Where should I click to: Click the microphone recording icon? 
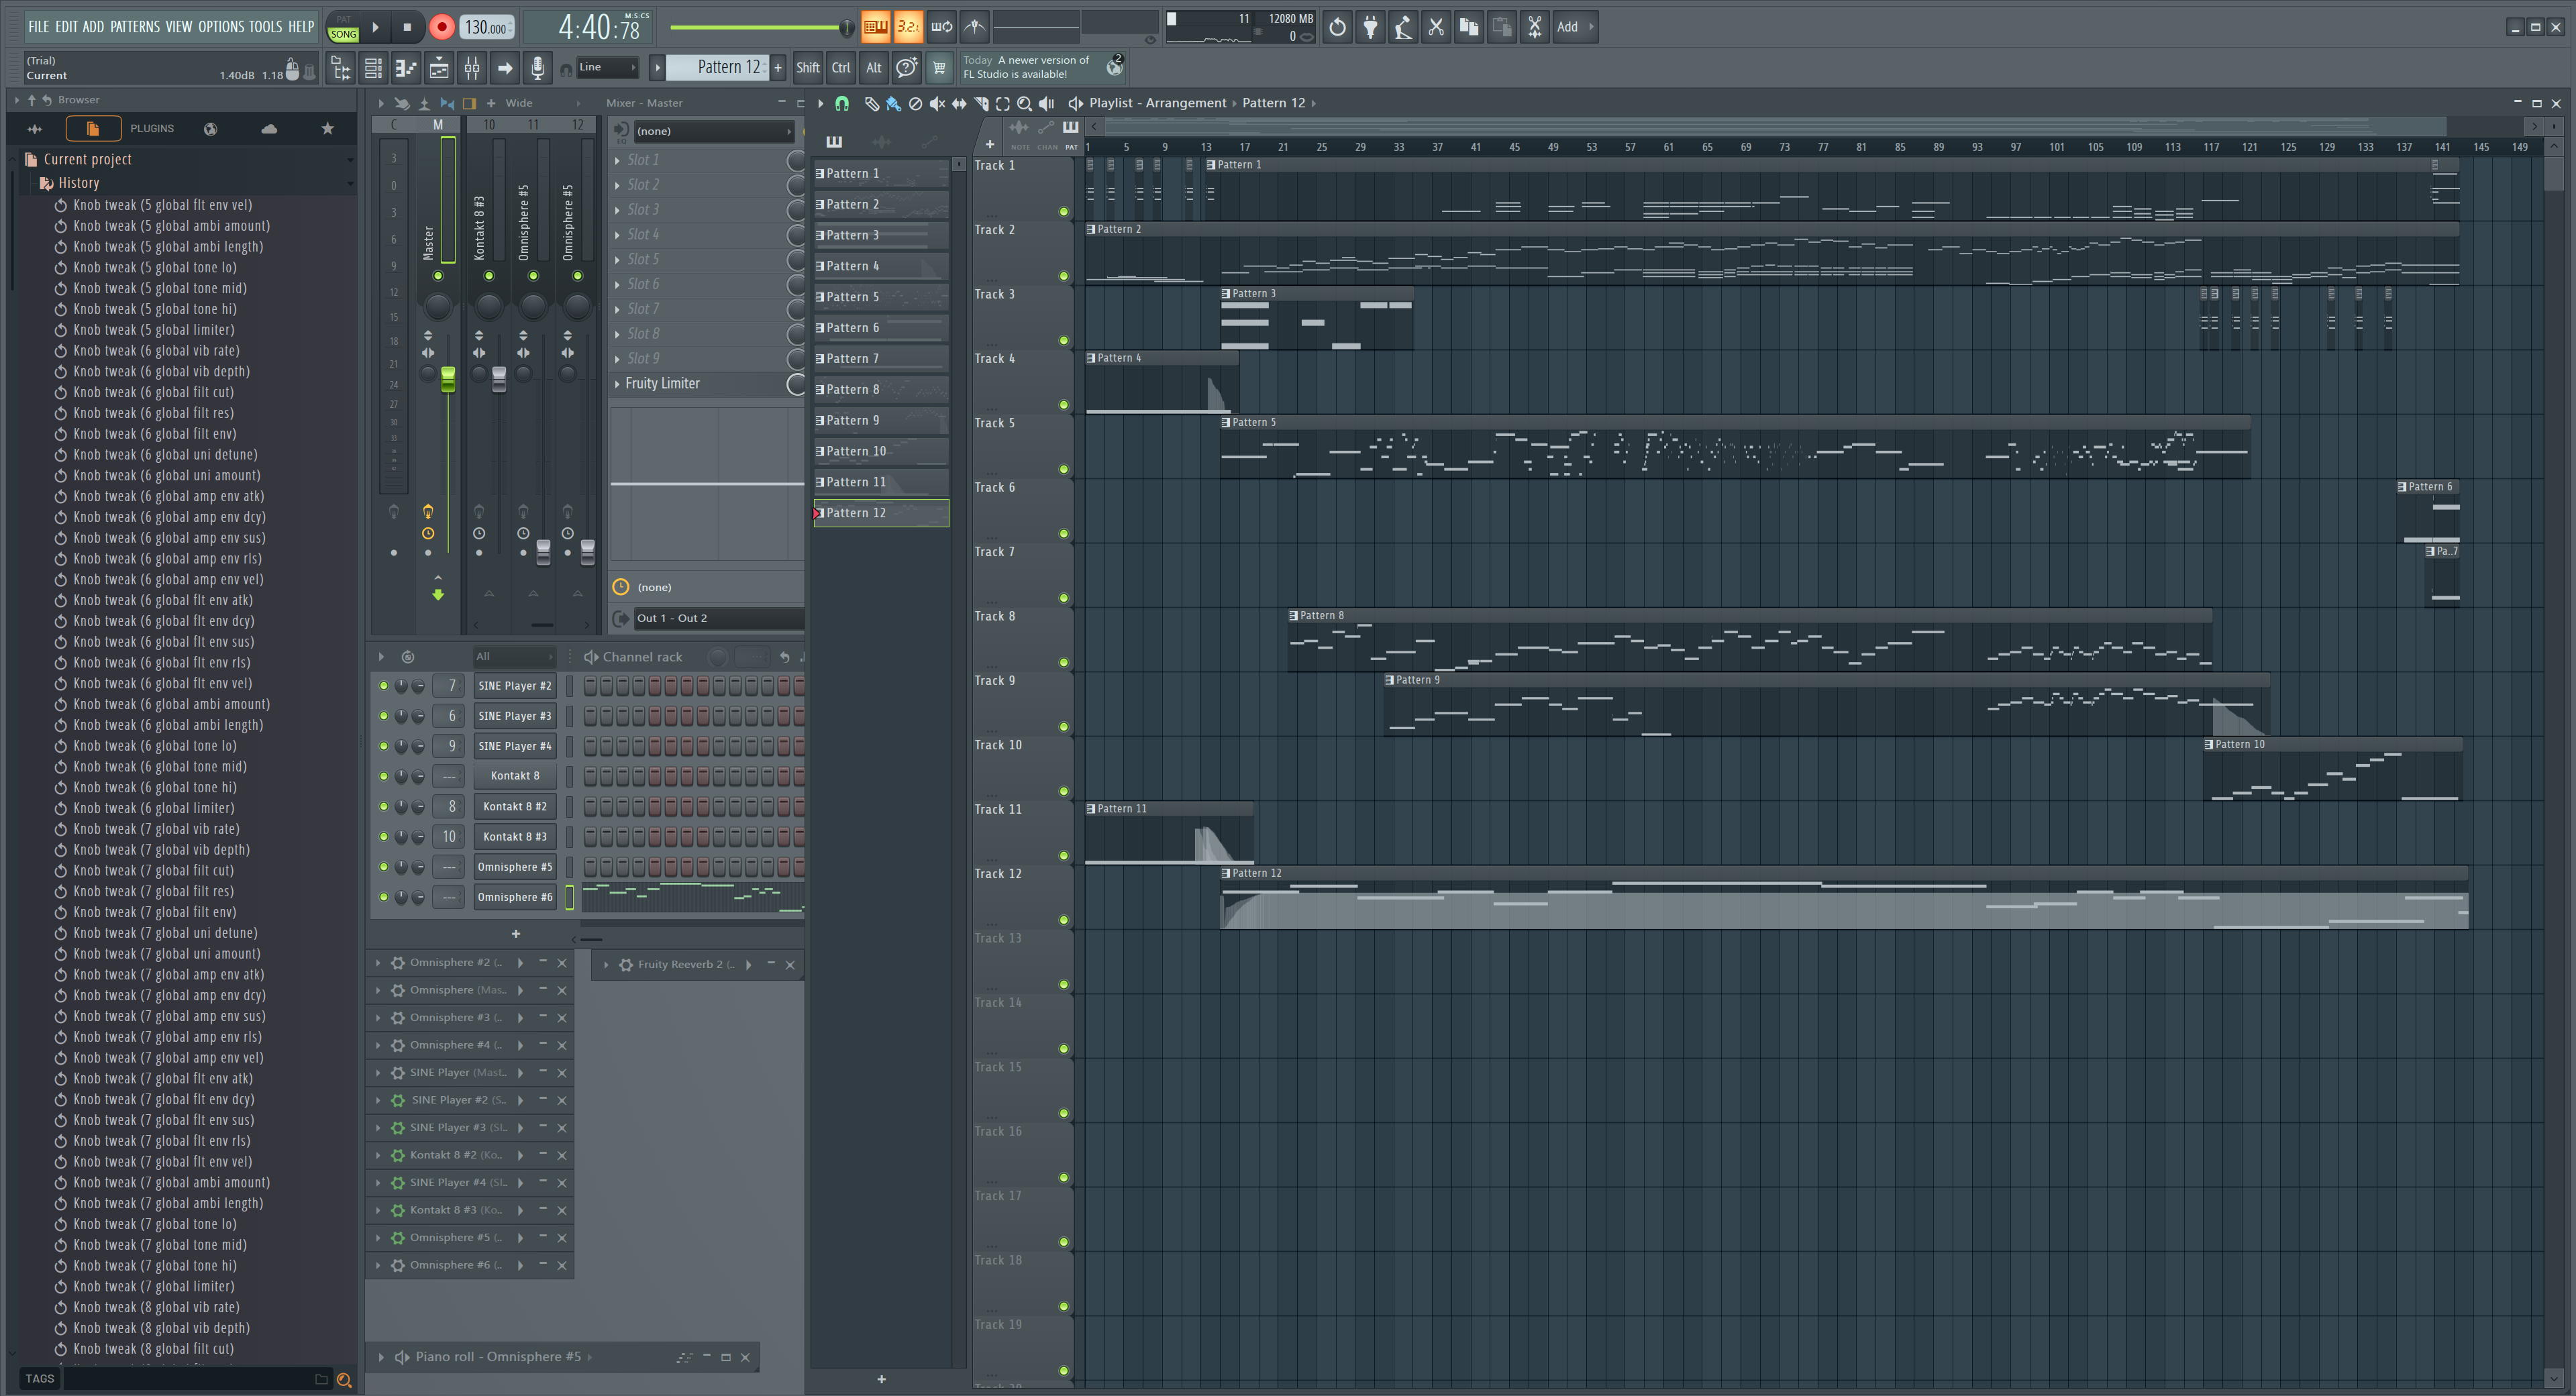pyautogui.click(x=537, y=68)
